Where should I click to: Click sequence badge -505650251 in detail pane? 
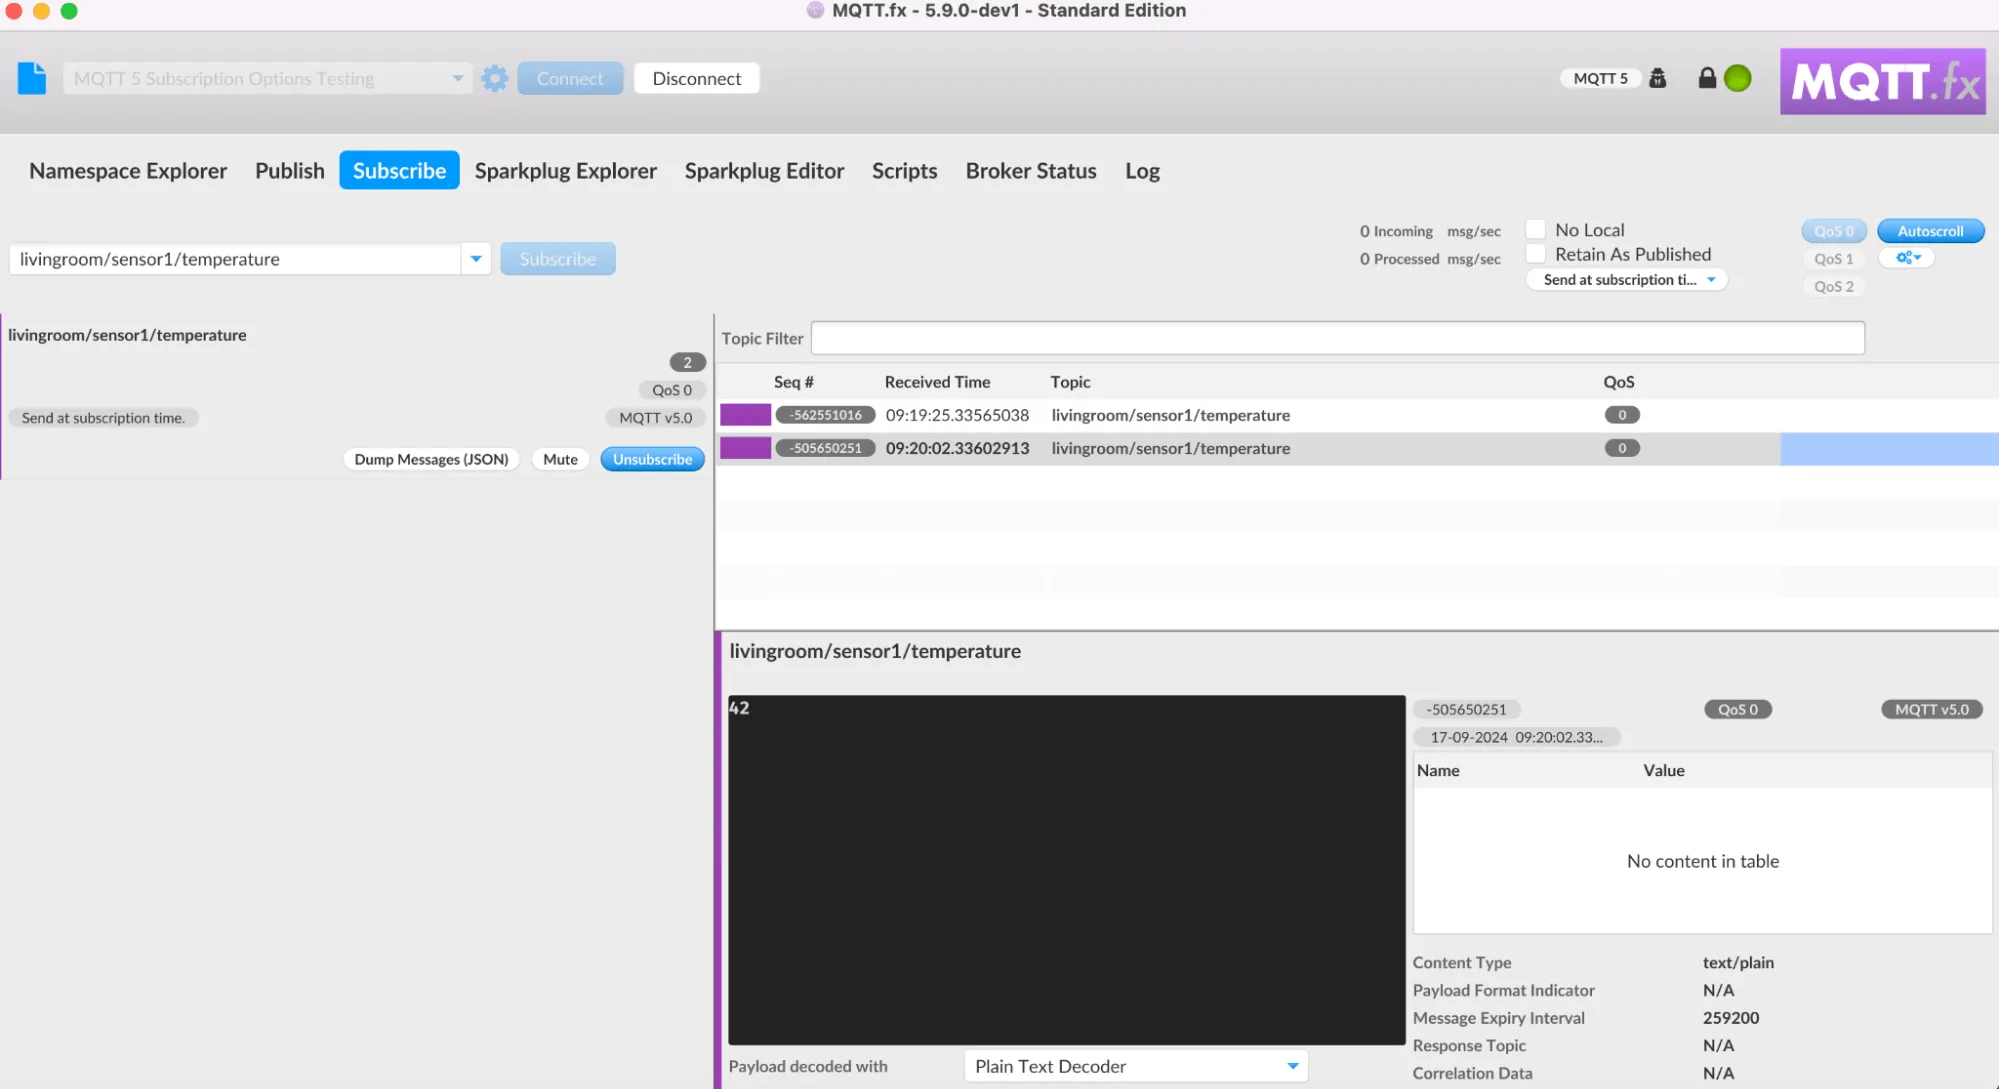(x=1466, y=709)
